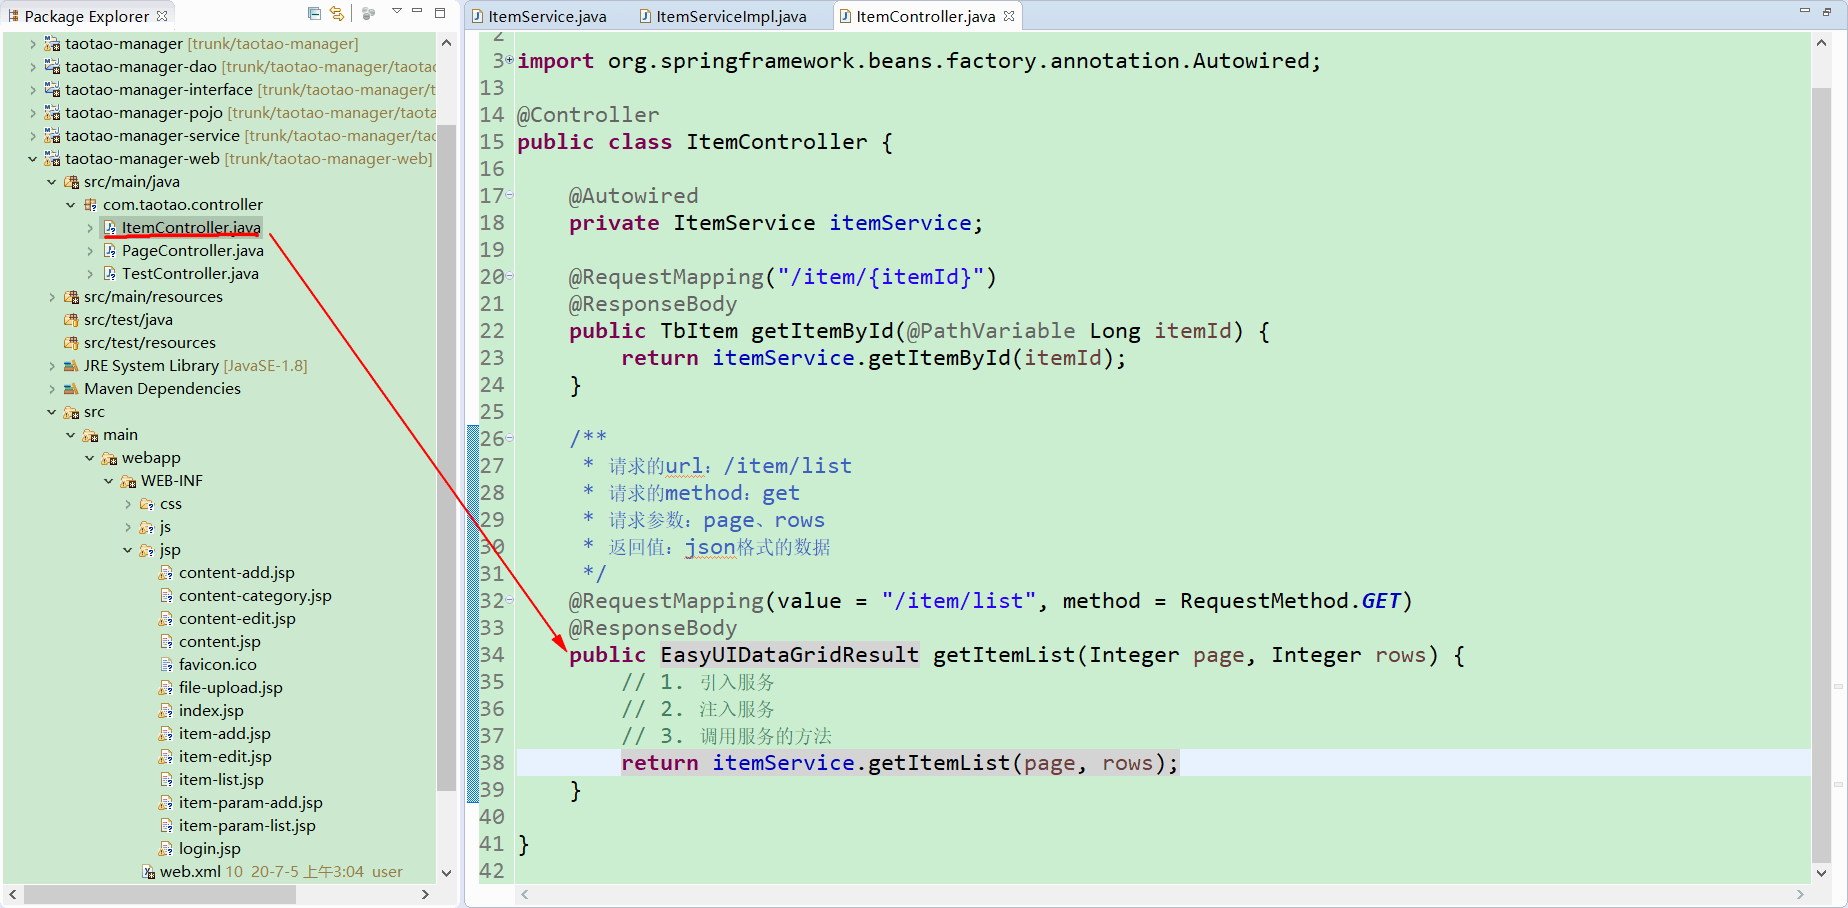1848x908 pixels.
Task: Click the webapp folder icon
Action: pos(109,458)
